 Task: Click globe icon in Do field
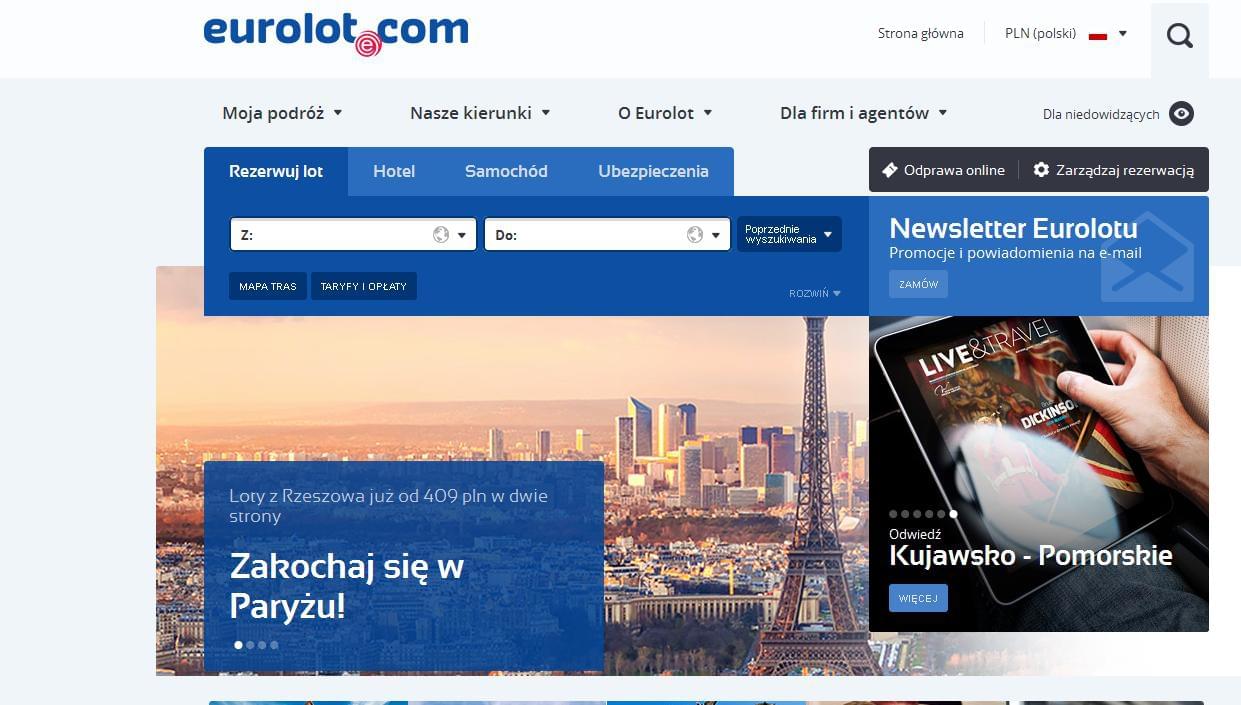695,235
